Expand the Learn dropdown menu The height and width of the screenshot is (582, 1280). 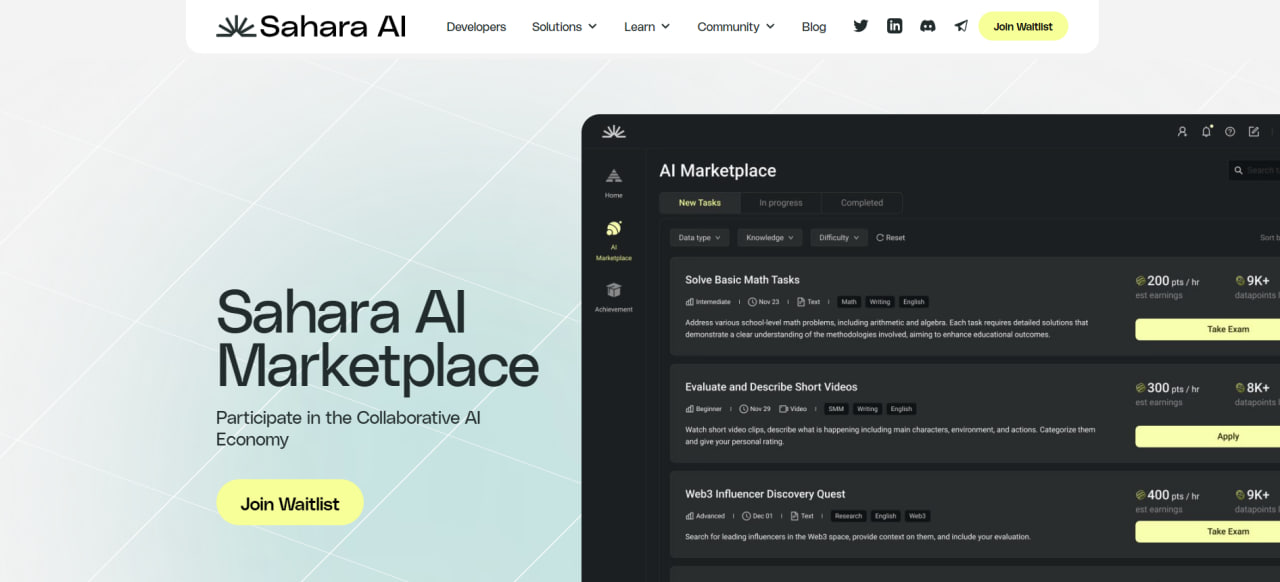tap(647, 27)
